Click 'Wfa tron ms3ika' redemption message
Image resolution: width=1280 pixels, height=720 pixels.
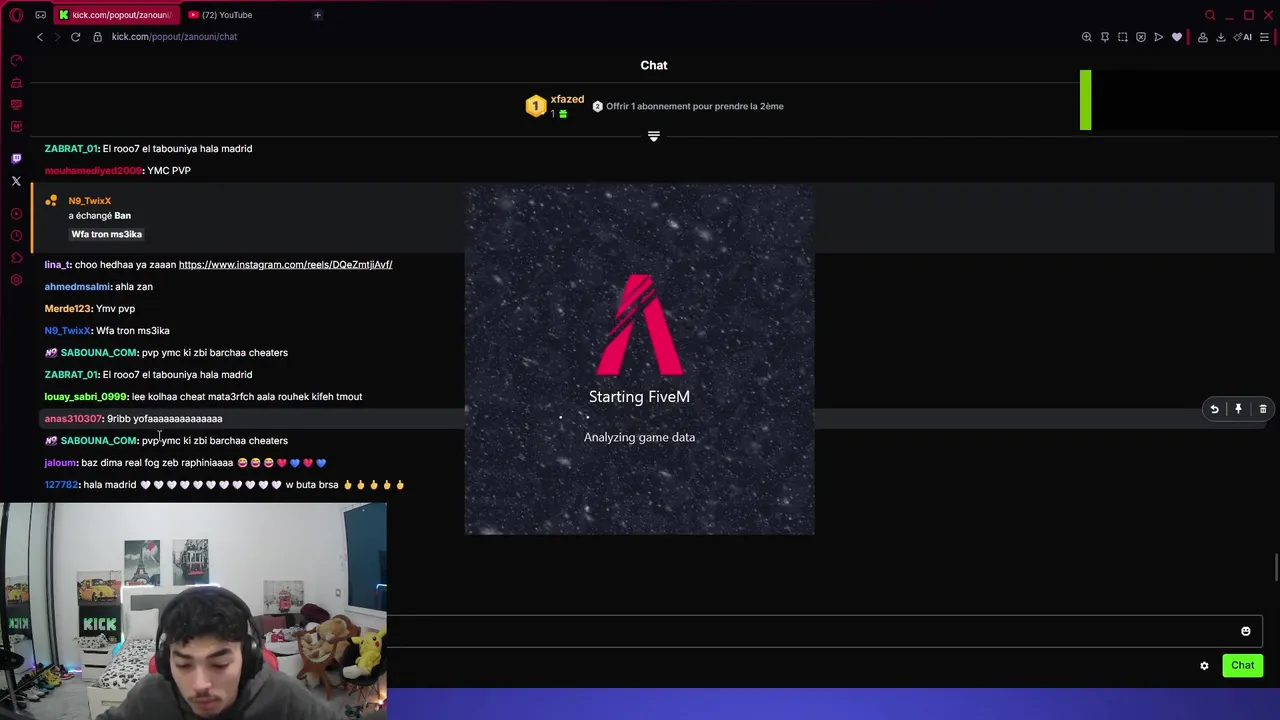pos(106,234)
